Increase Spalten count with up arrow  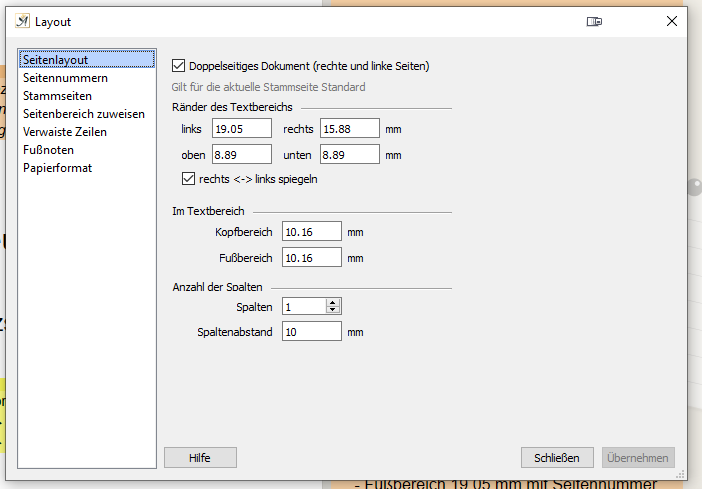[x=333, y=302]
